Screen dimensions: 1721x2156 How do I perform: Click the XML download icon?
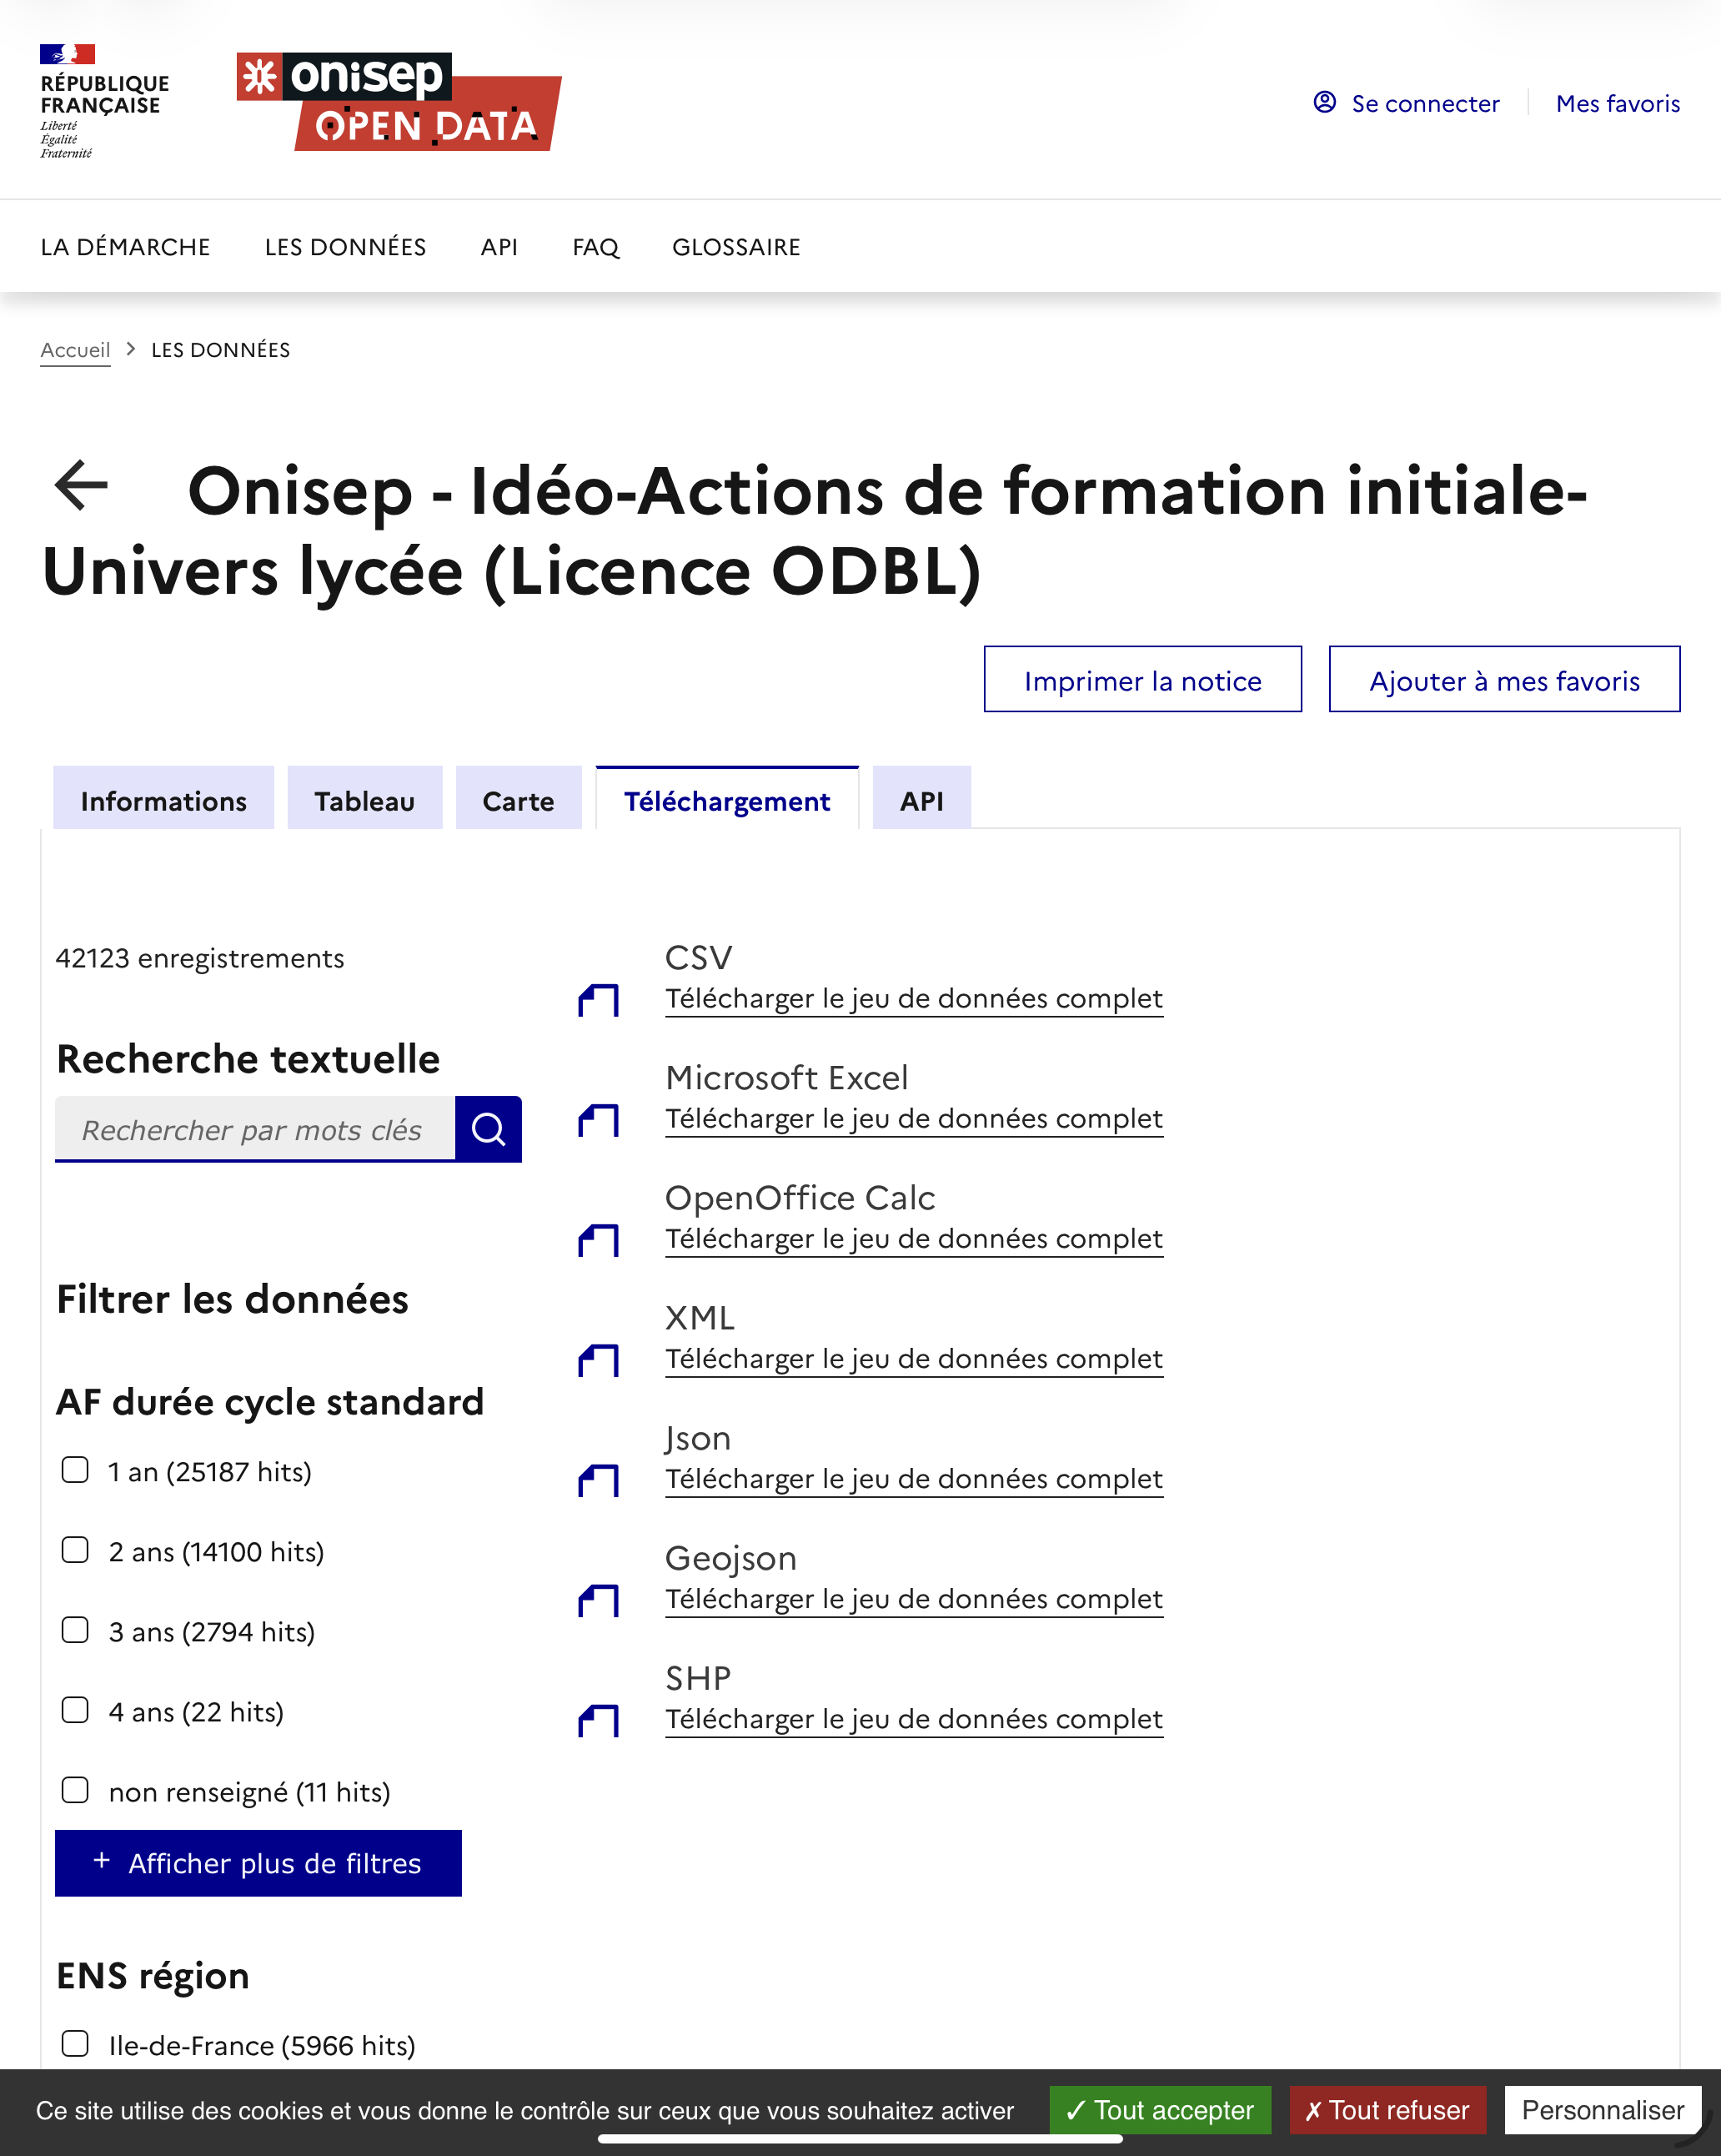click(599, 1360)
